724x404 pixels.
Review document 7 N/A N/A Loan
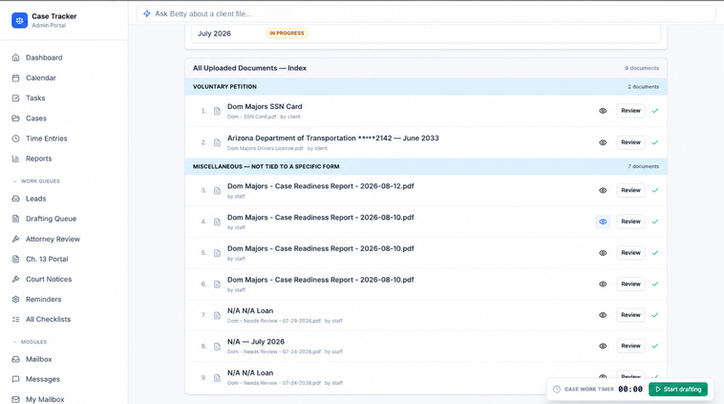pos(631,315)
